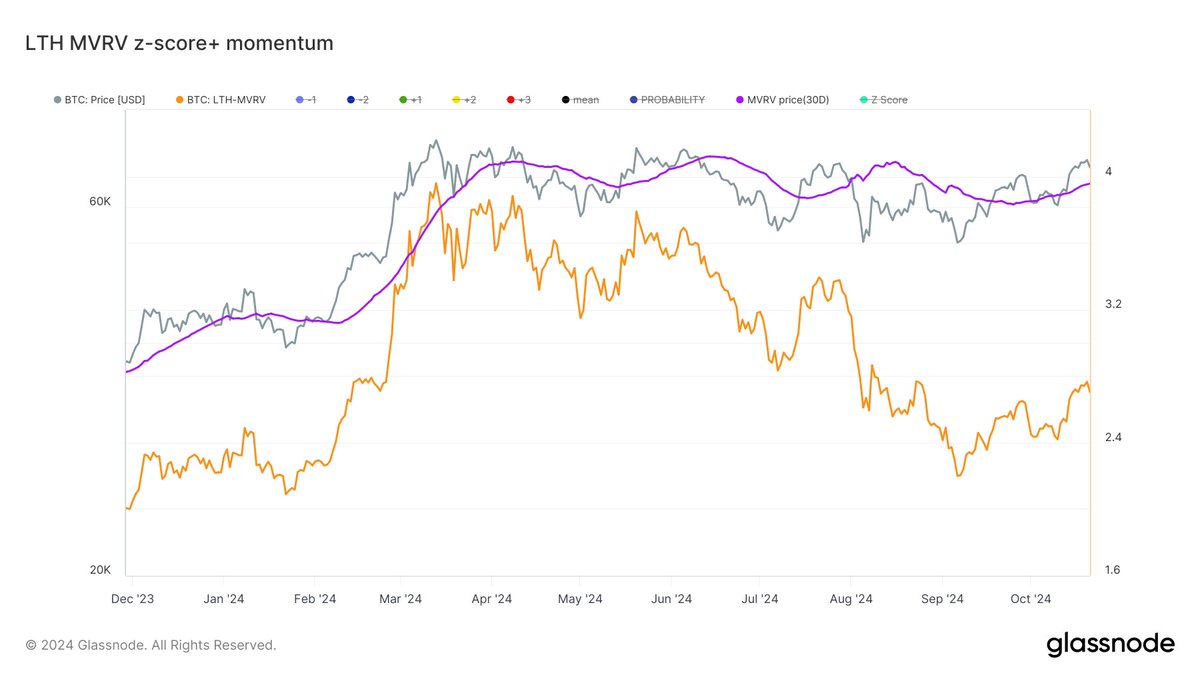Screen dimensions: 1200x675
Task: Toggle the BTC: Price [USD] legend series
Action: pos(99,100)
